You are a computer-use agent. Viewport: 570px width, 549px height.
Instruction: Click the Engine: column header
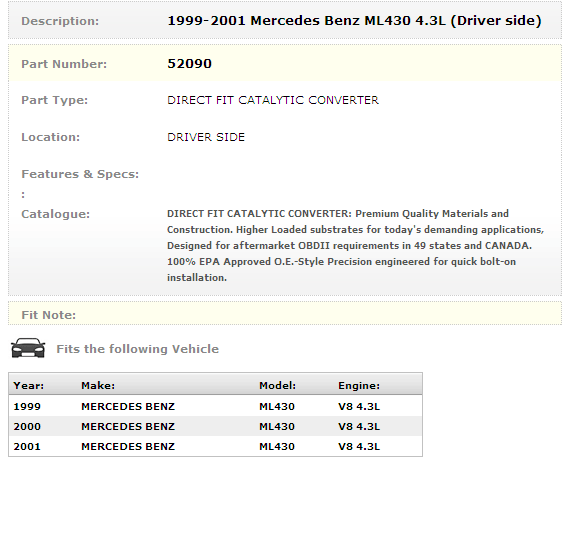[359, 385]
